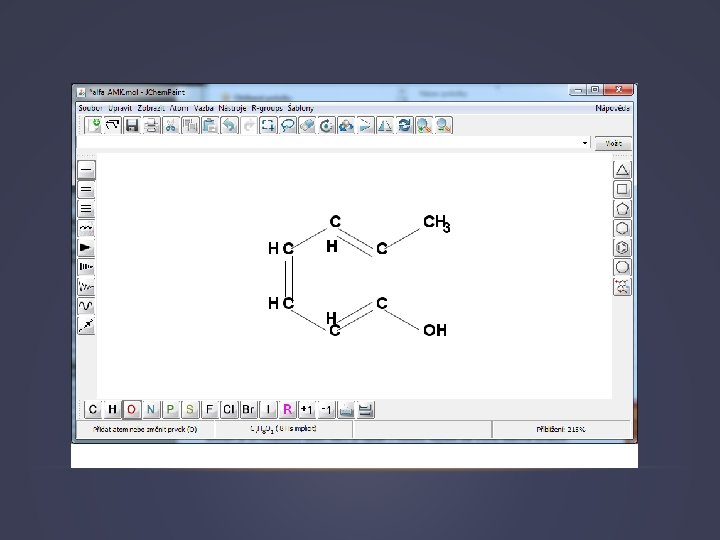Select the solid wedge bond tool
The height and width of the screenshot is (540, 720).
click(x=86, y=248)
